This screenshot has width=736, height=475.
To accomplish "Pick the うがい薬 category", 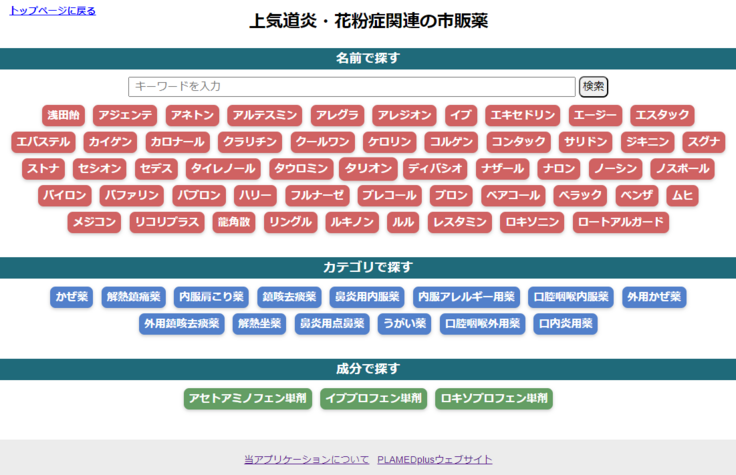I will click(x=405, y=324).
